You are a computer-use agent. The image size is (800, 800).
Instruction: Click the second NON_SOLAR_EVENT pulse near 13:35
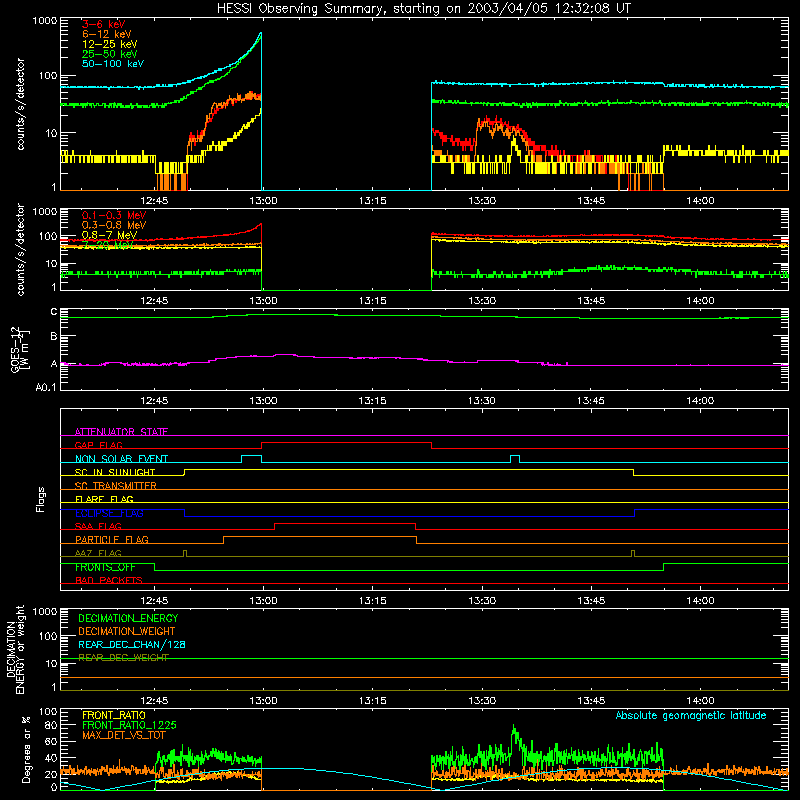click(515, 456)
